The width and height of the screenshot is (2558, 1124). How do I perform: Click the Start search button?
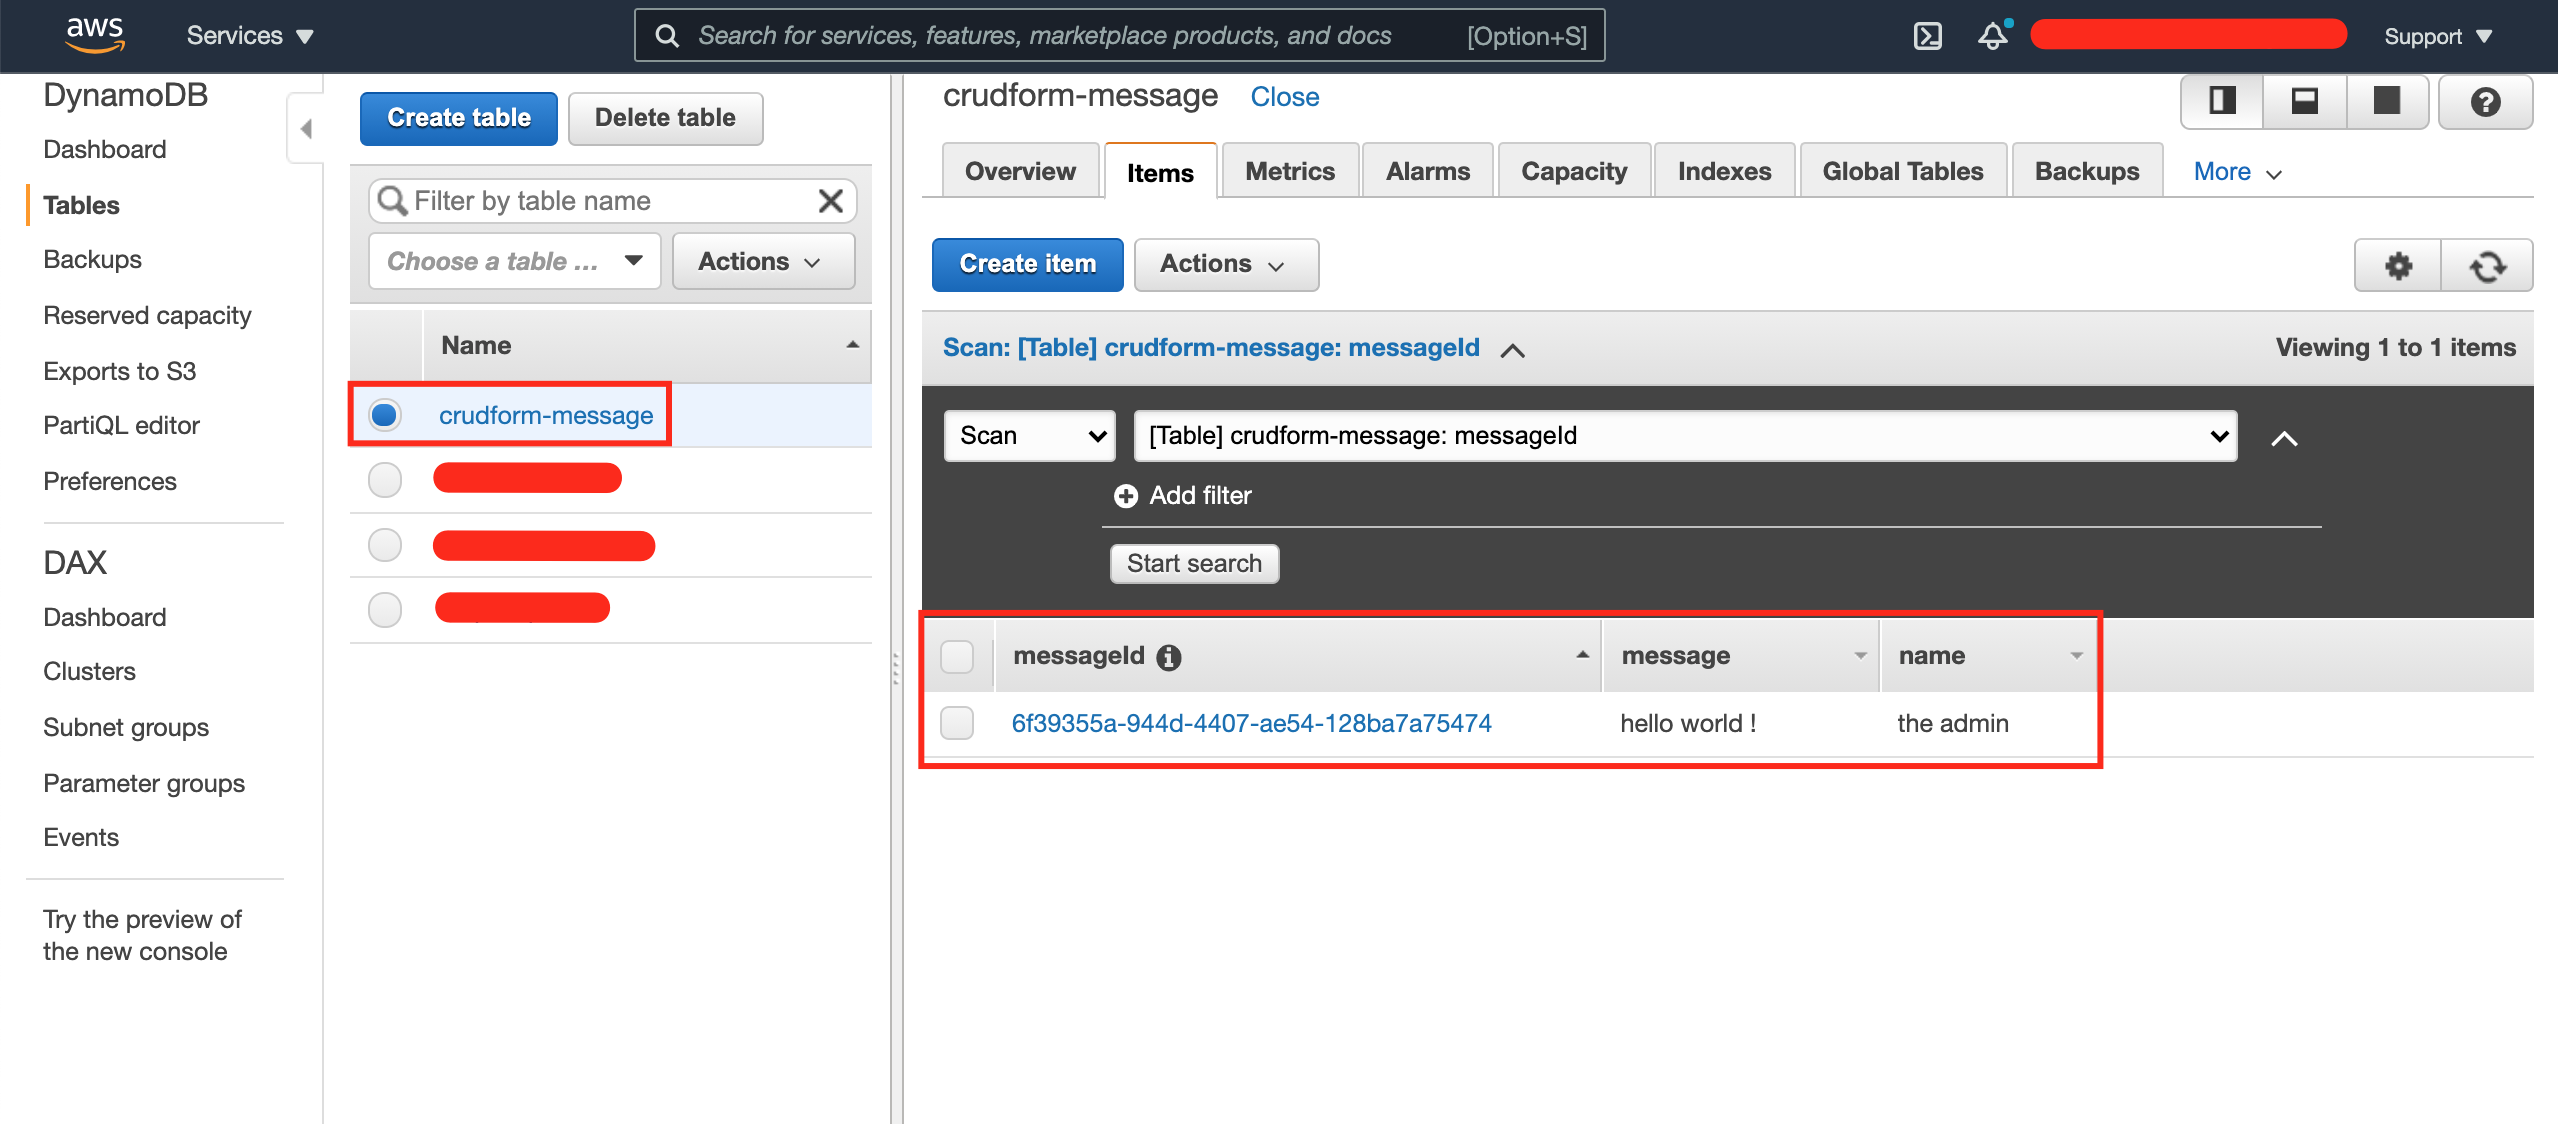[x=1194, y=563]
